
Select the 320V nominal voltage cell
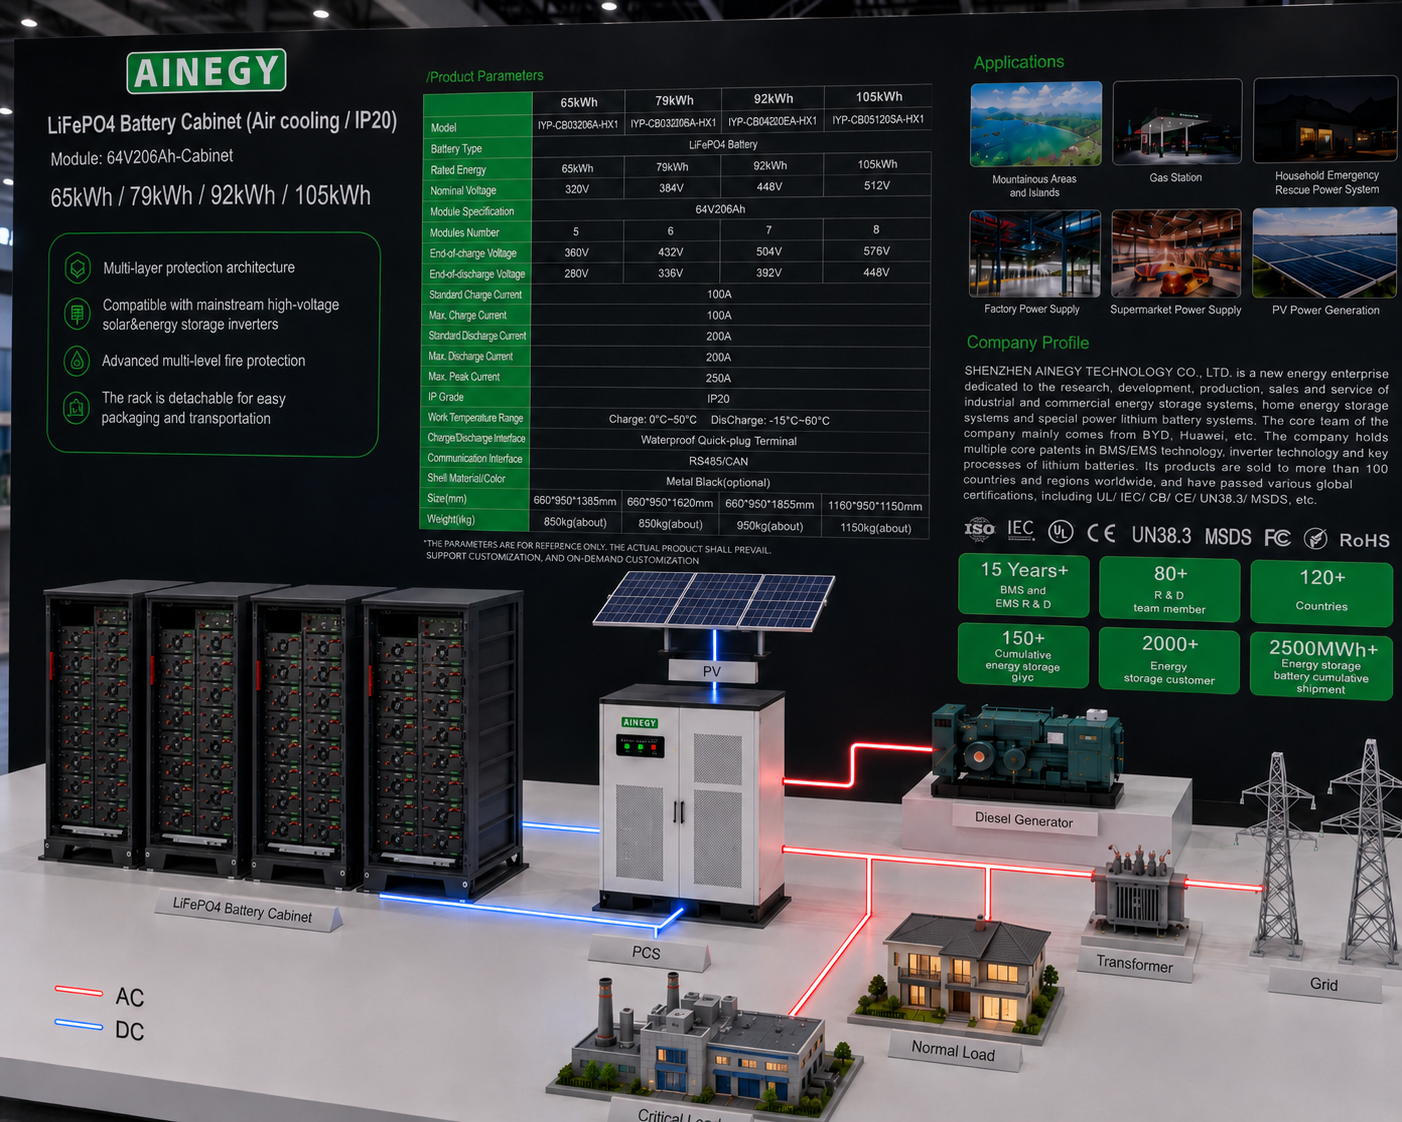tap(577, 188)
